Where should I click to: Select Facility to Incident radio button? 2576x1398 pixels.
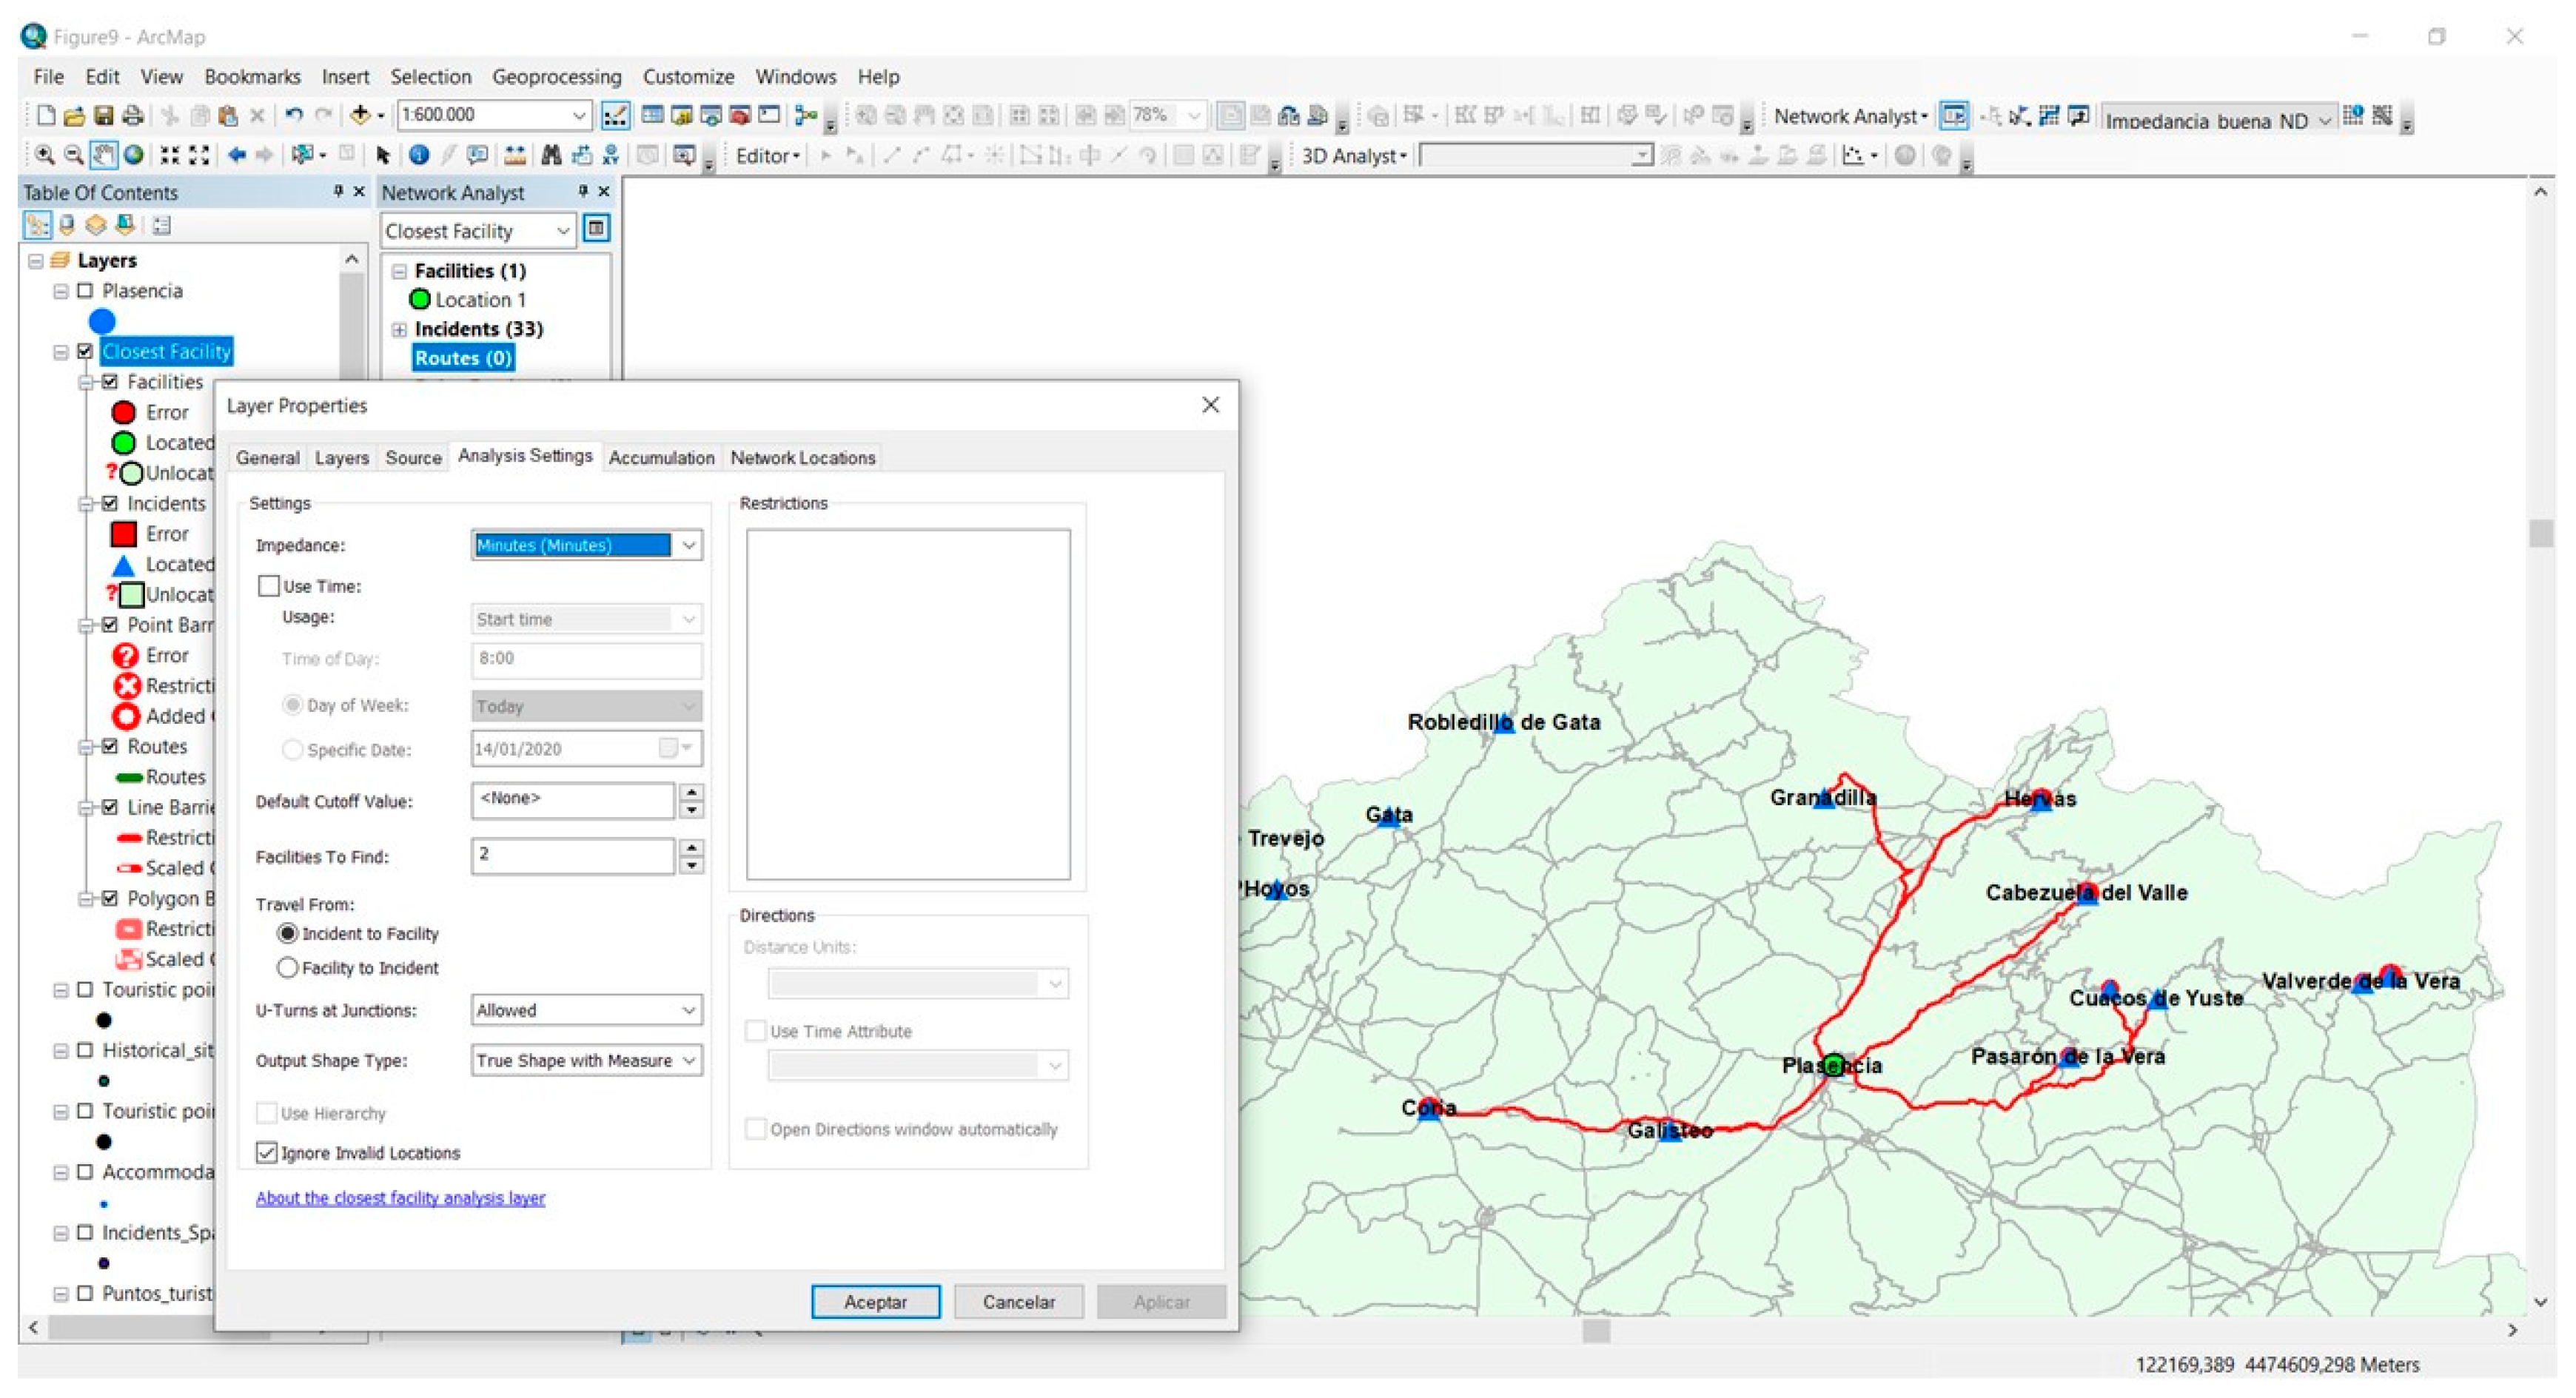(288, 968)
